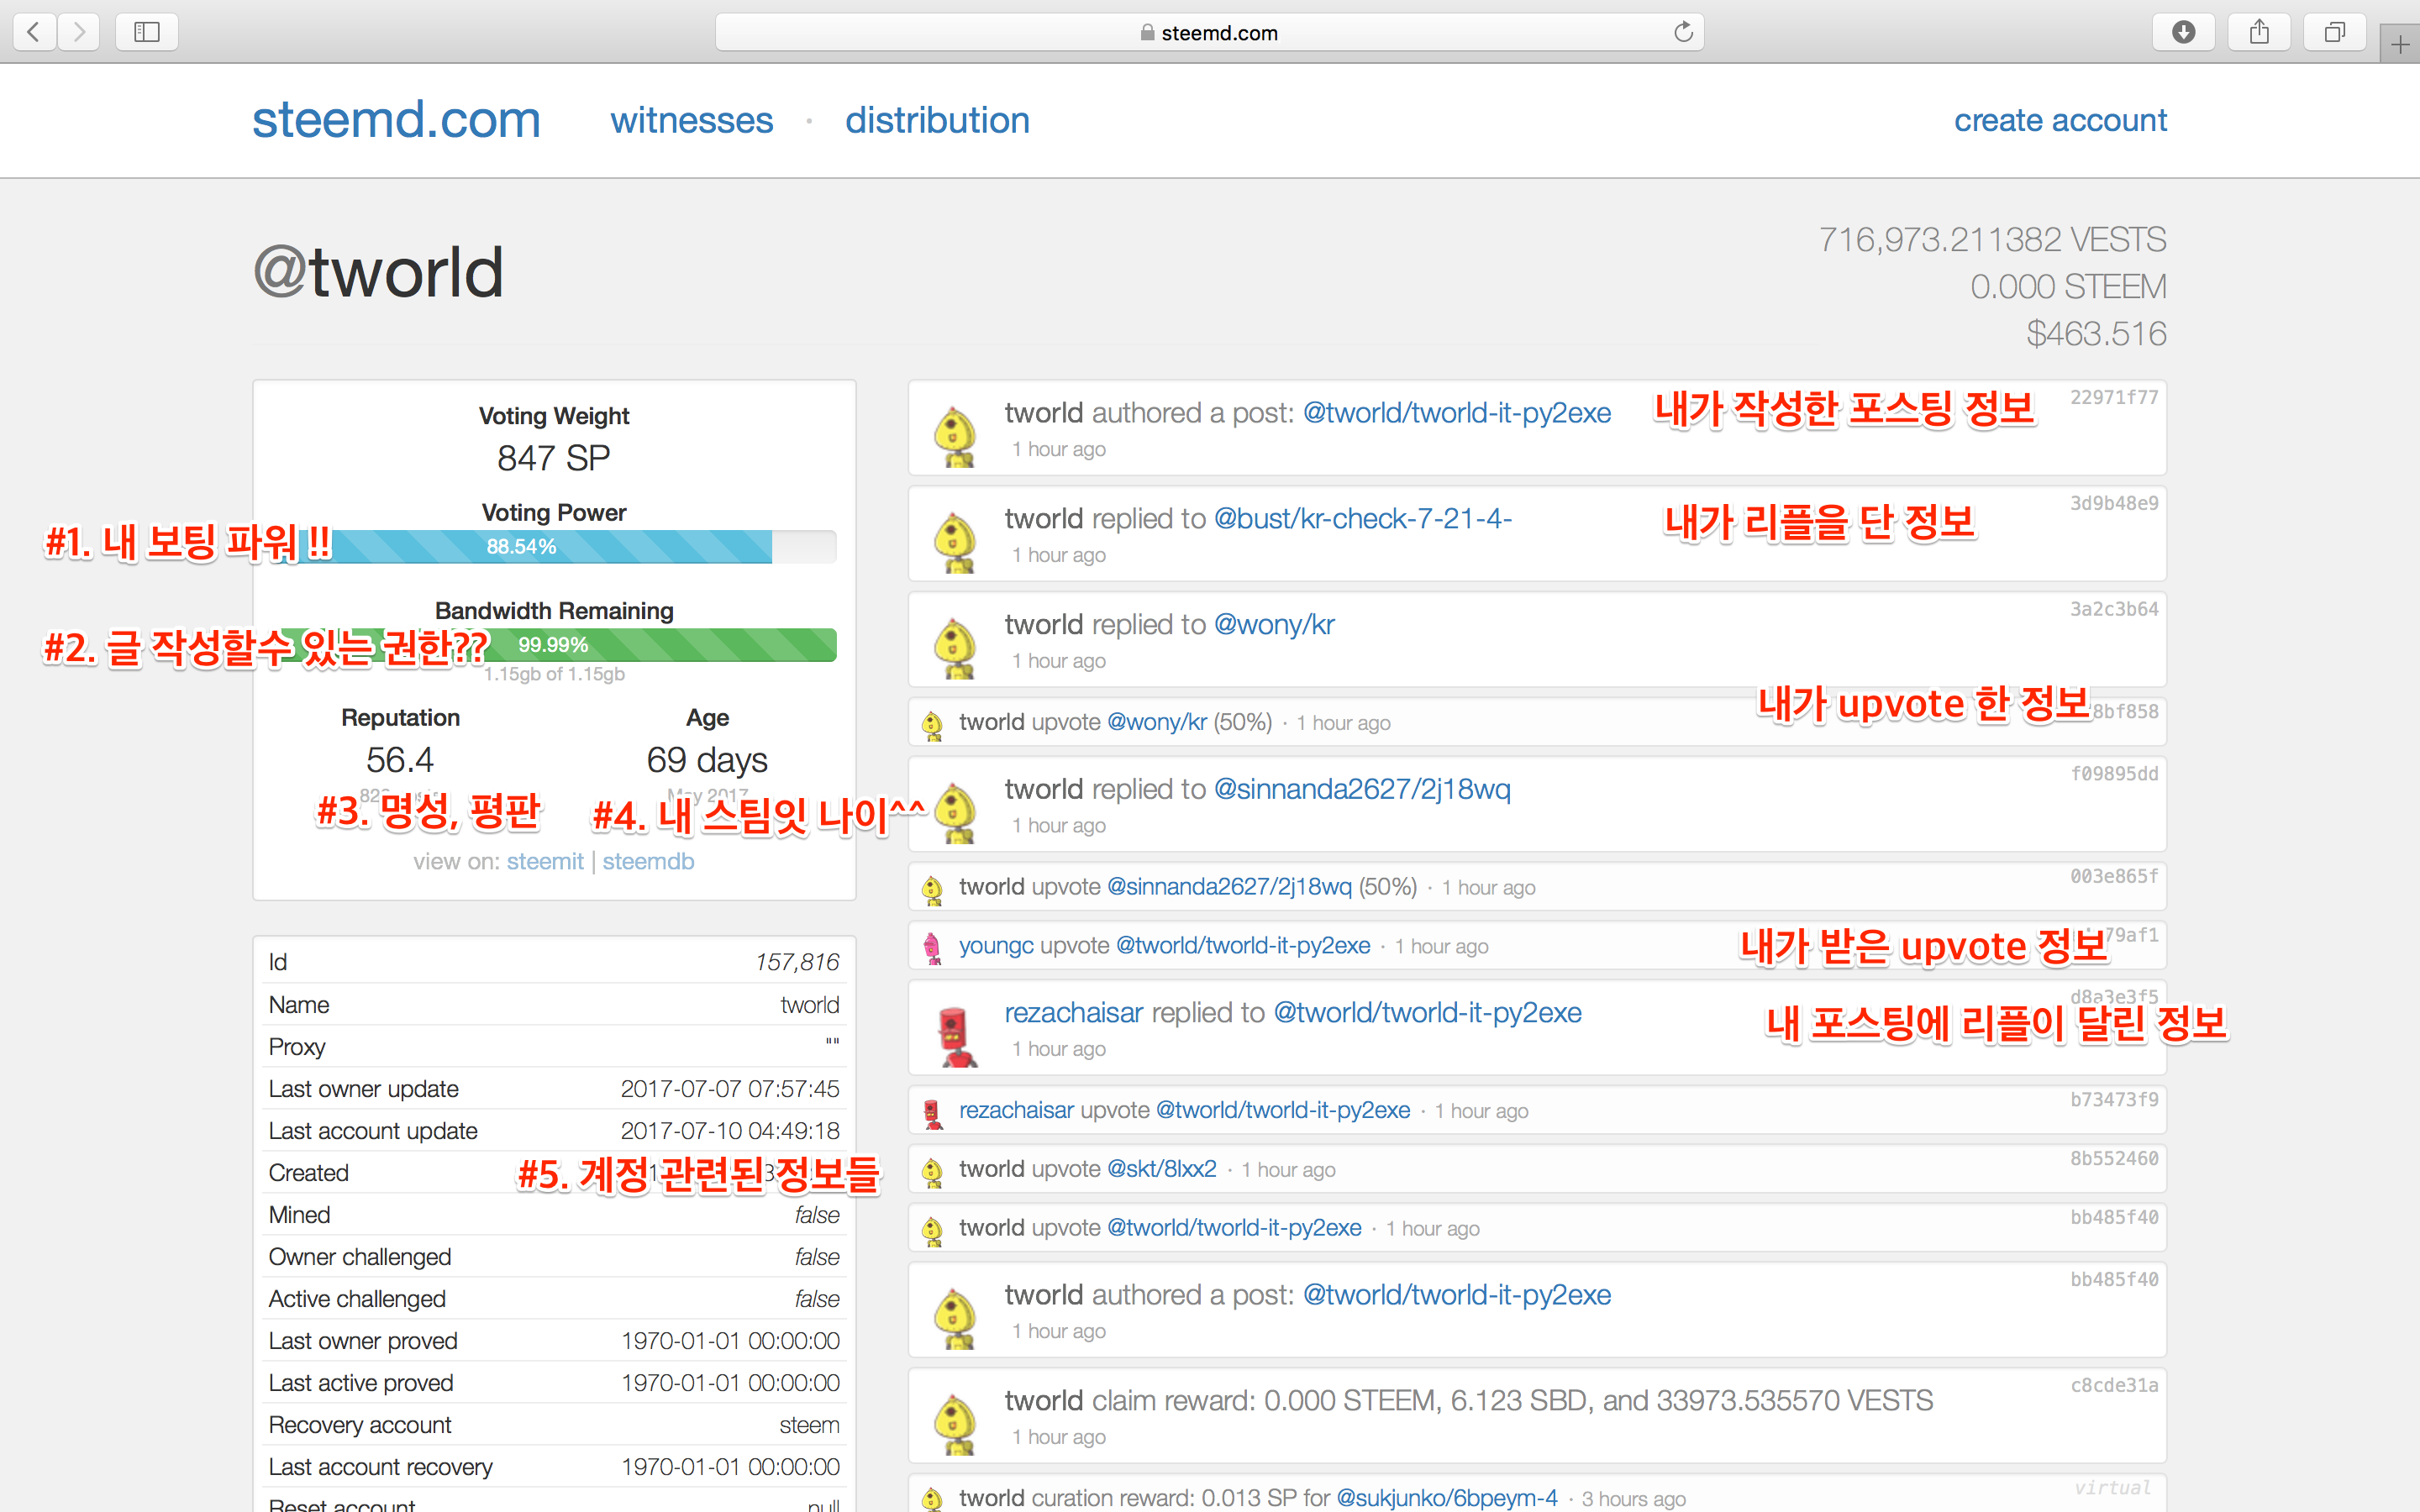Open transaction hash 003e865f

[2114, 877]
